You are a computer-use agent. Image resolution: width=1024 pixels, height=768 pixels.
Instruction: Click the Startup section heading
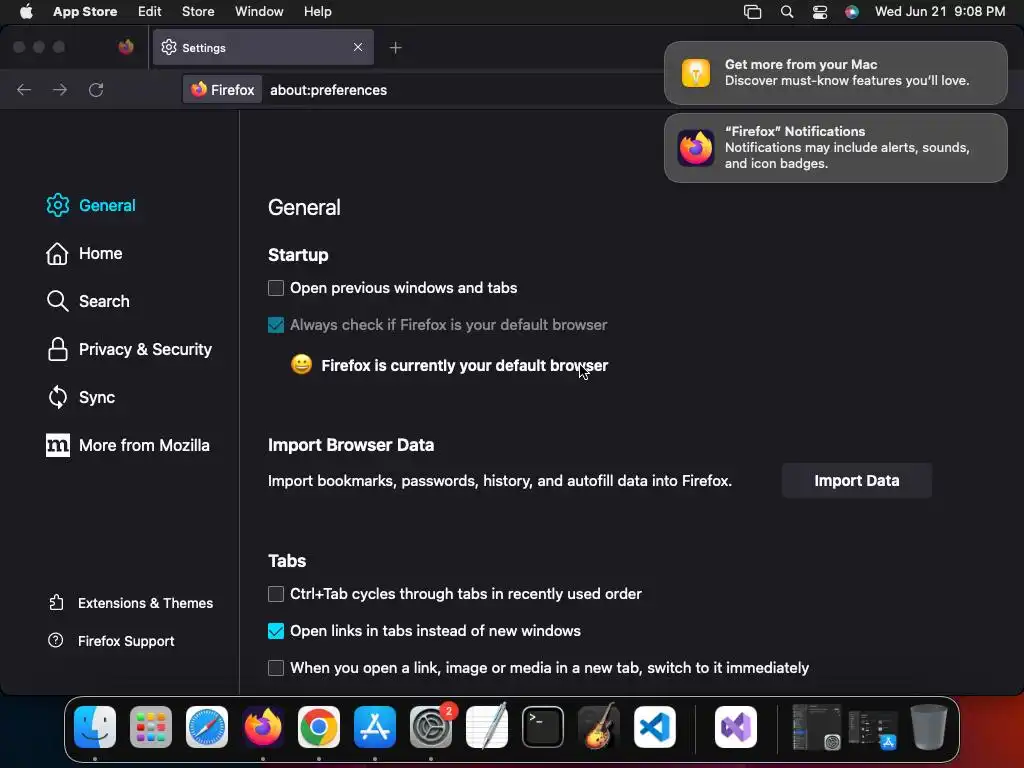298,255
